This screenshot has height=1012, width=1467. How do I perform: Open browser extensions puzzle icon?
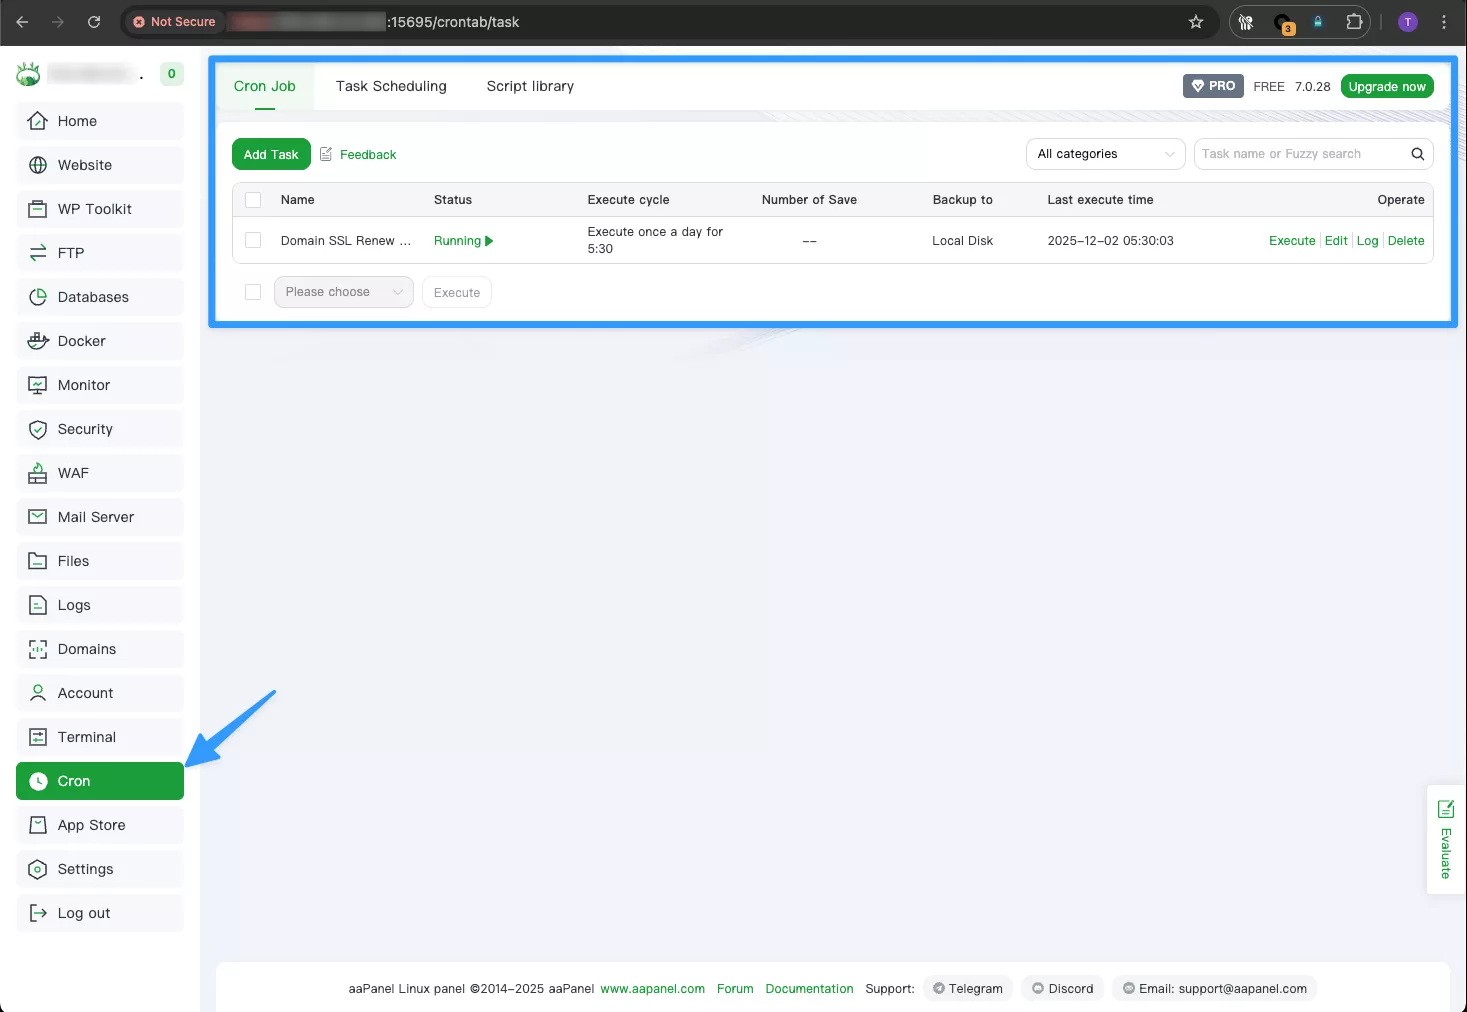1354,22
